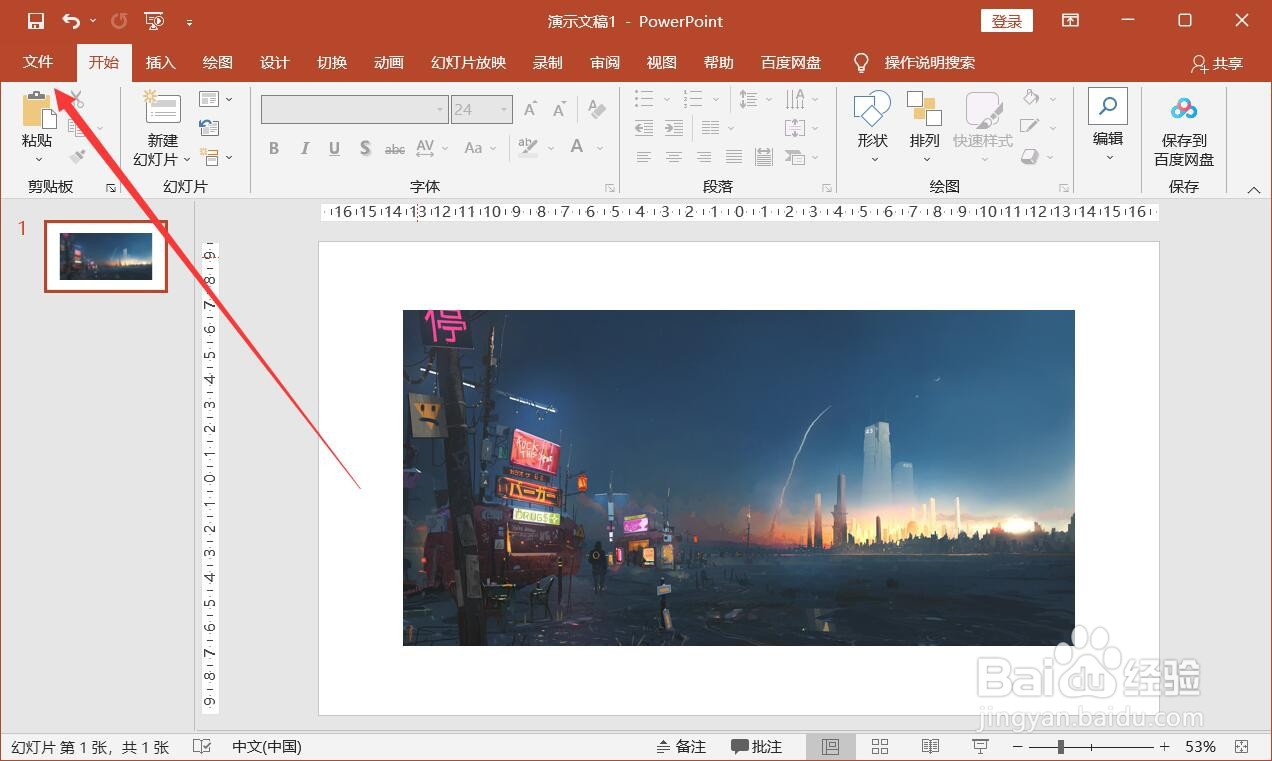Click the 共享 share button
This screenshot has width=1272, height=761.
click(x=1216, y=63)
